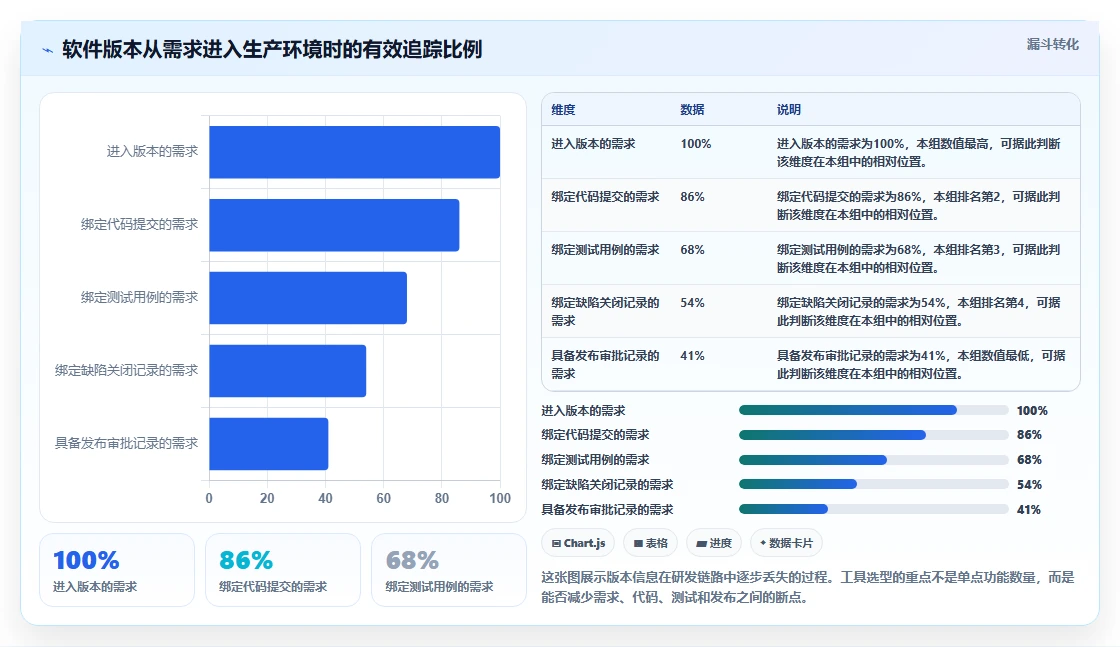
Task: Click the 维度 table column header
Action: [x=563, y=109]
